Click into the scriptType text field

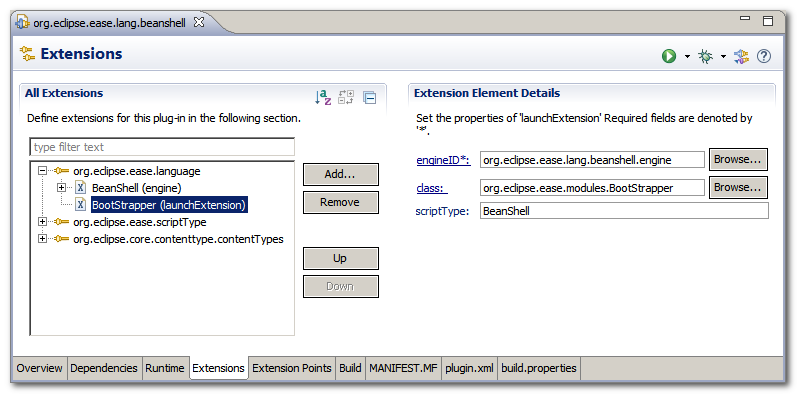point(624,210)
